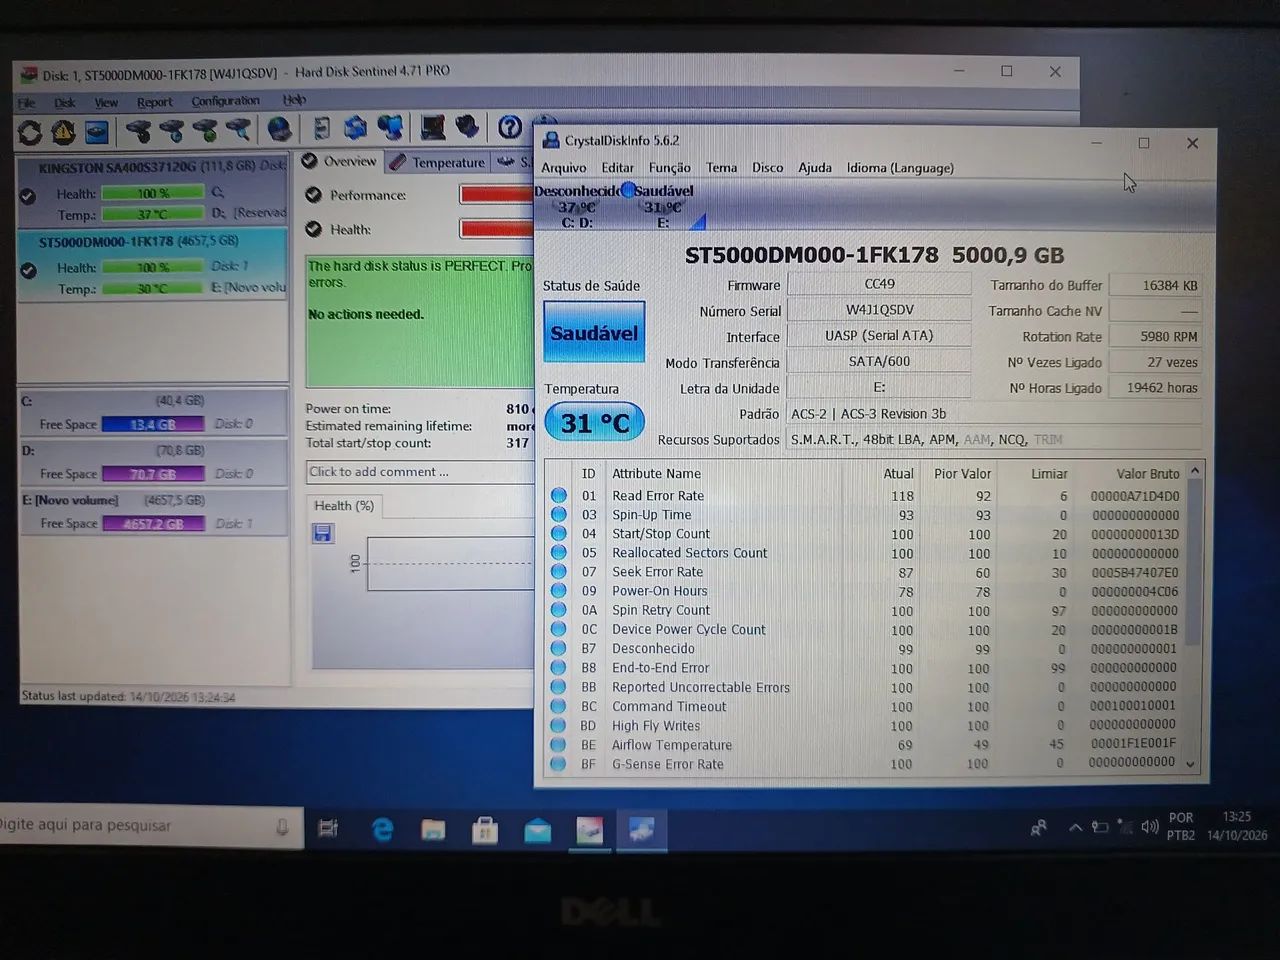Select the Reallocated Sectors Count attribute row

coord(867,553)
